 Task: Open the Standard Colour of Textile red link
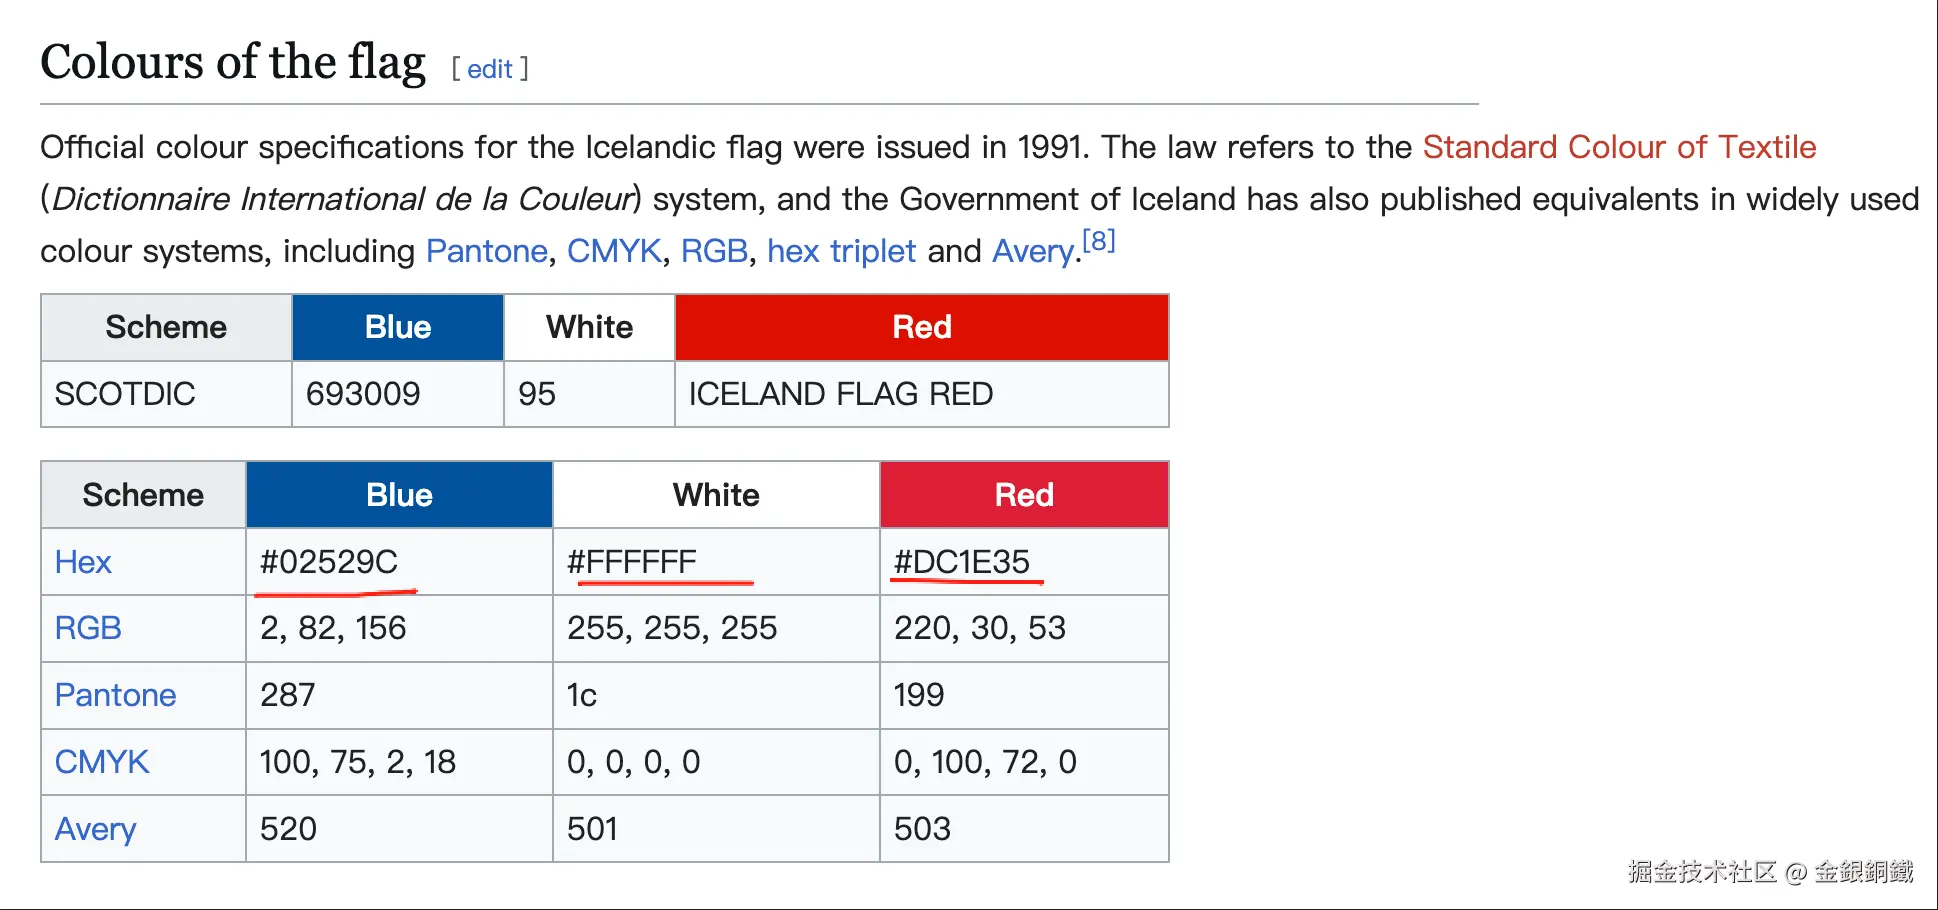[x=1619, y=147]
